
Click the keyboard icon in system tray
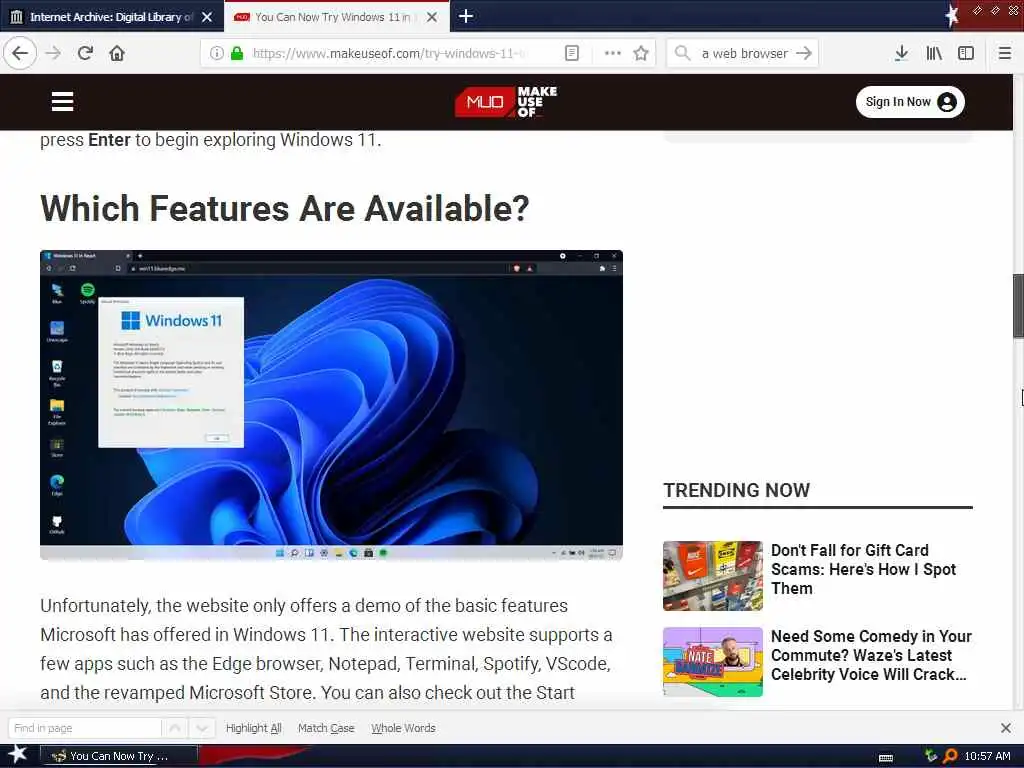[x=886, y=758]
